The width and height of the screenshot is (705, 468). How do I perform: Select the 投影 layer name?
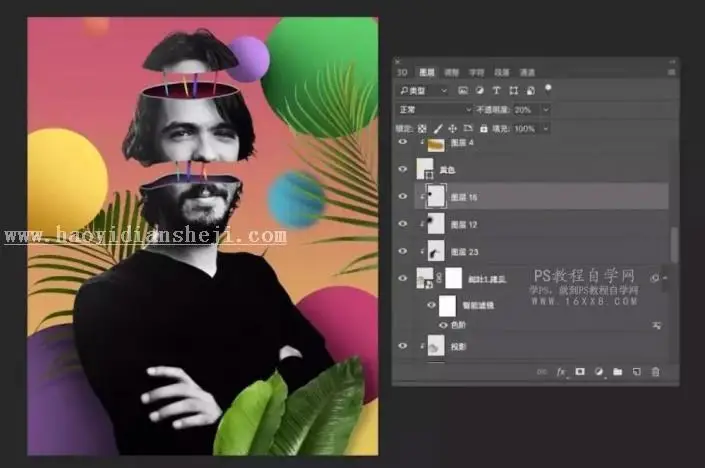458,347
